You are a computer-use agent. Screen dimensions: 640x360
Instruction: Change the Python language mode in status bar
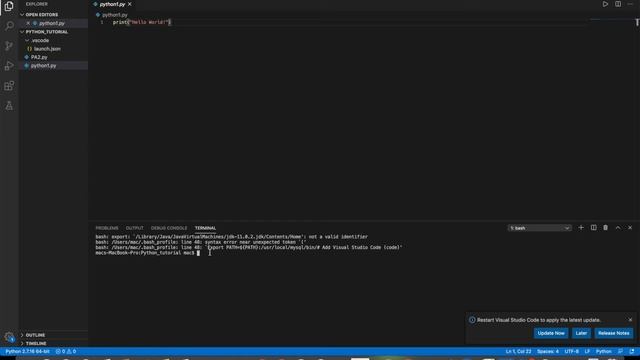(603, 351)
